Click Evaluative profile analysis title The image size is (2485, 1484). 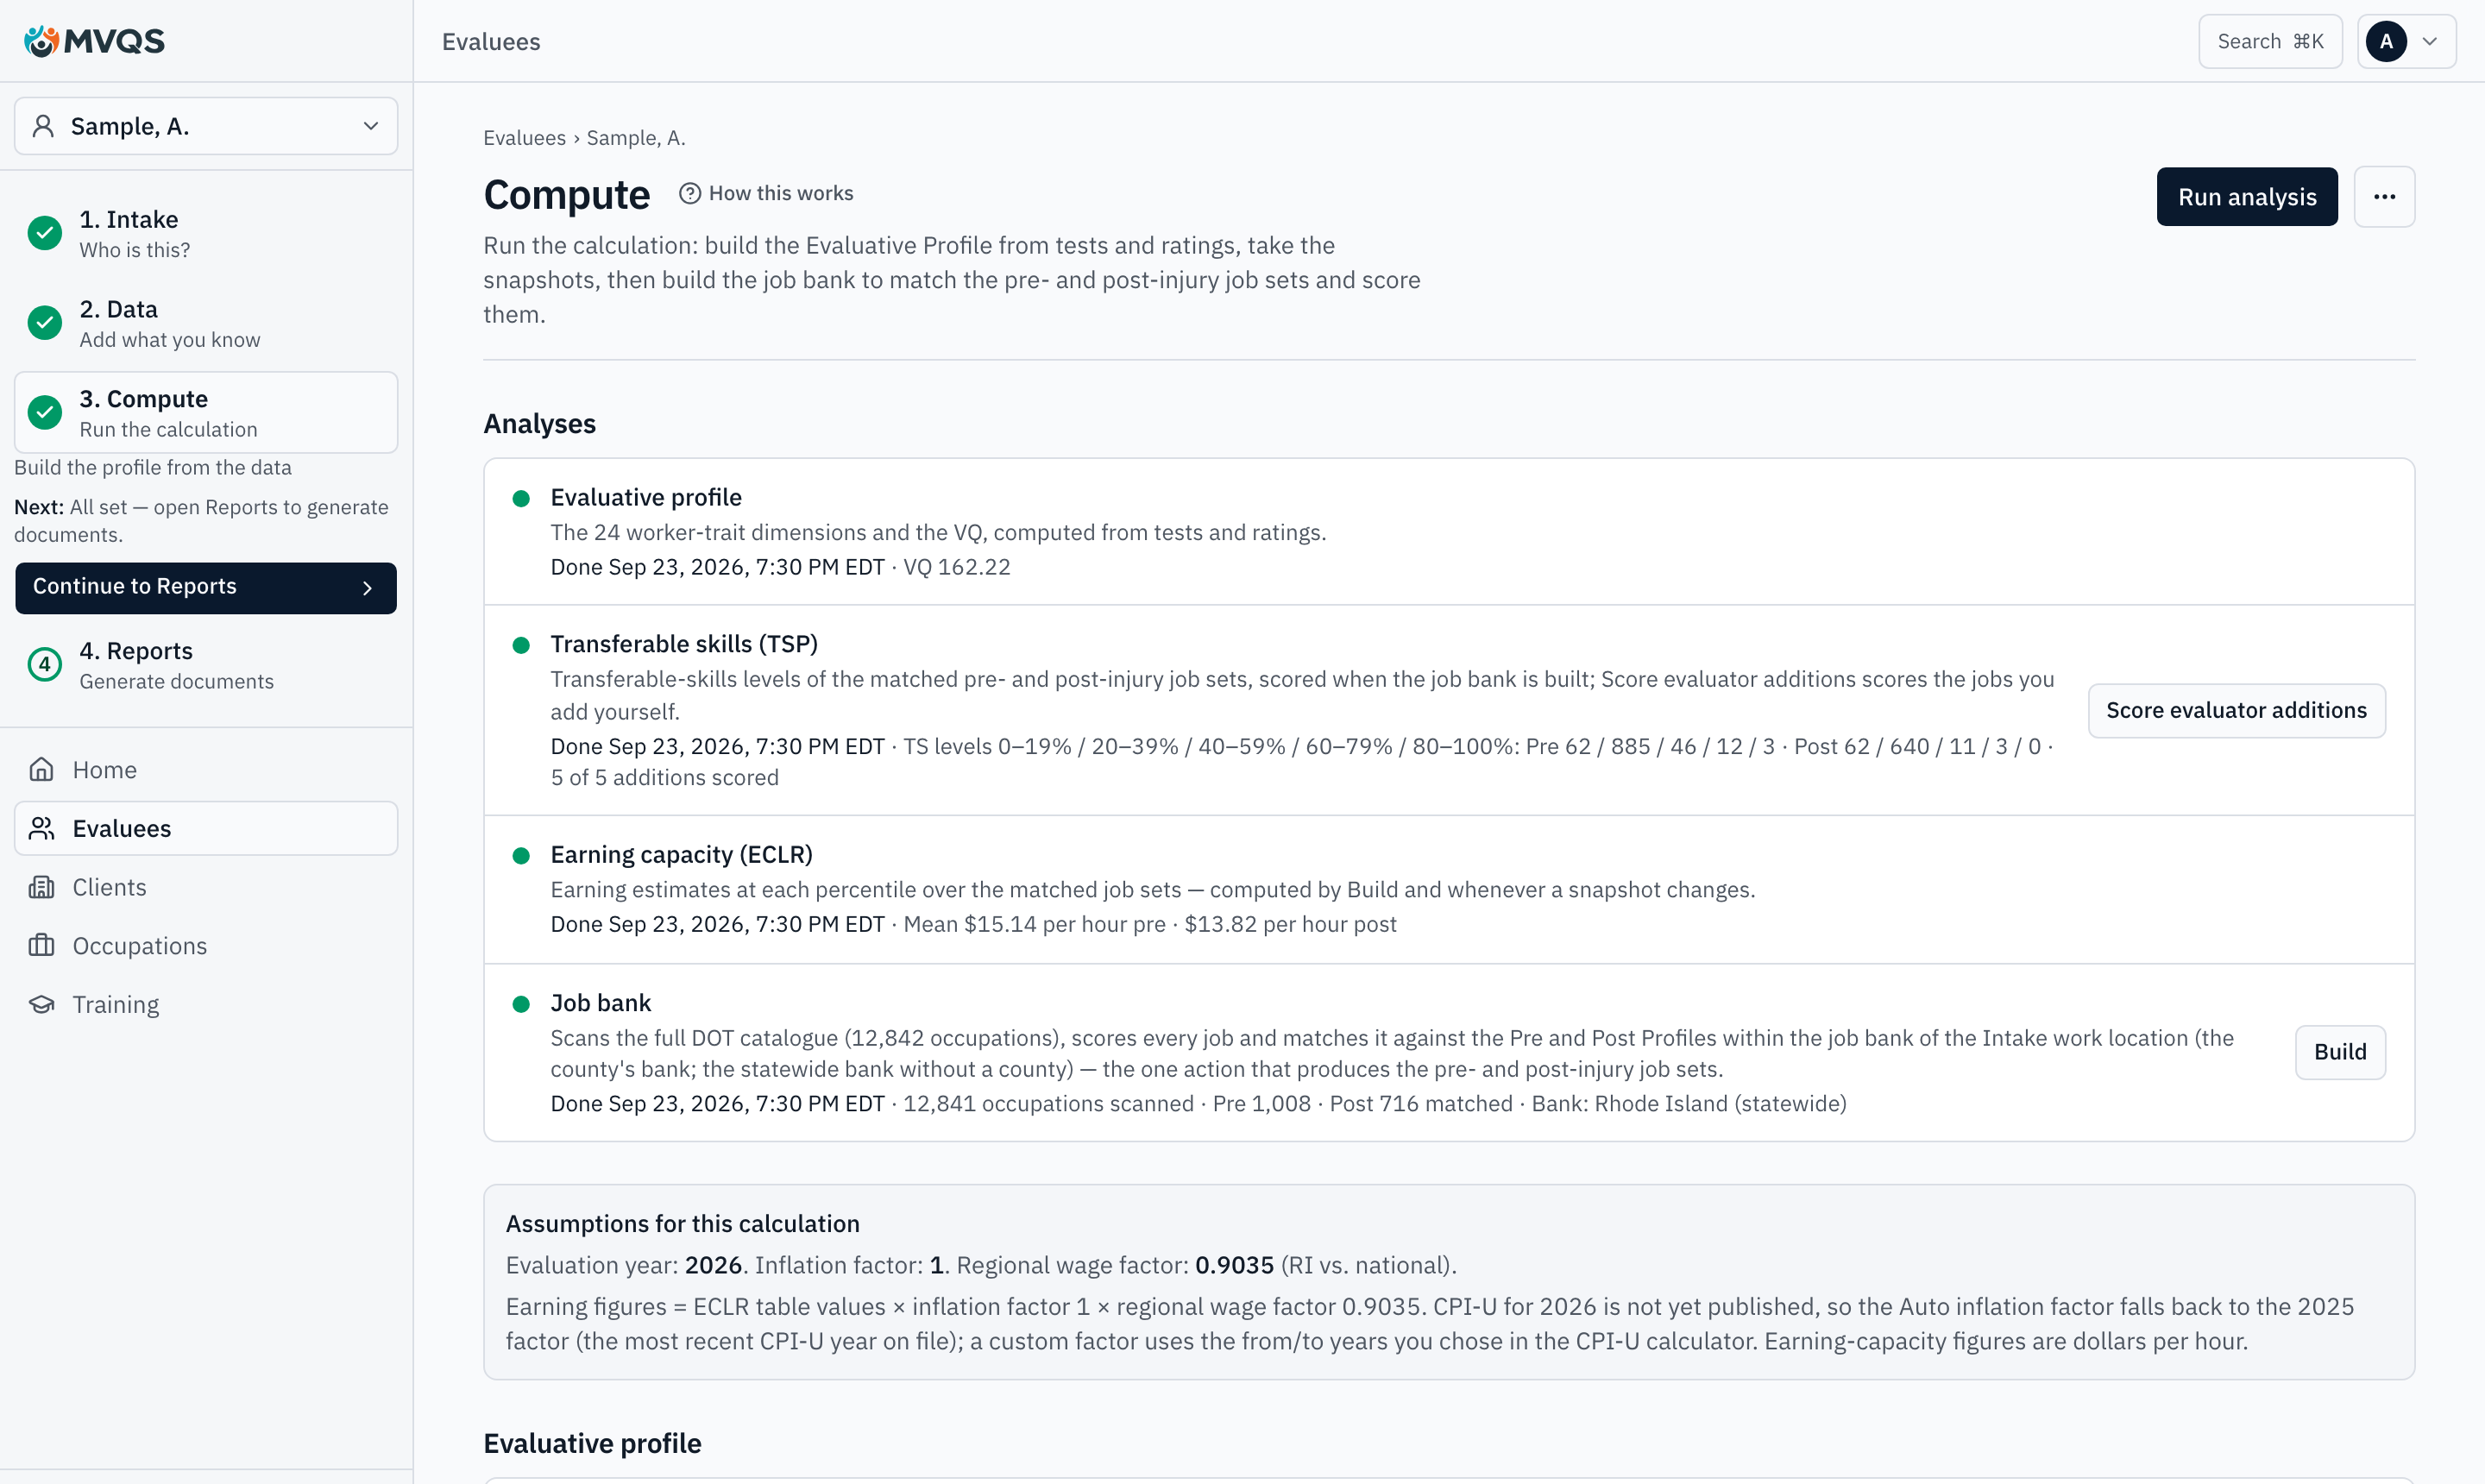(646, 497)
